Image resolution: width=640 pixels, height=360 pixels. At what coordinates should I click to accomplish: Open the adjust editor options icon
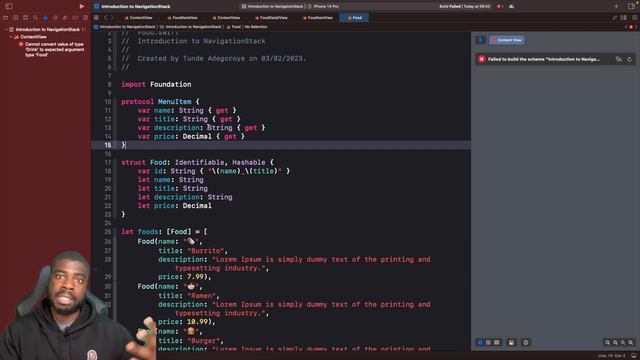624,18
